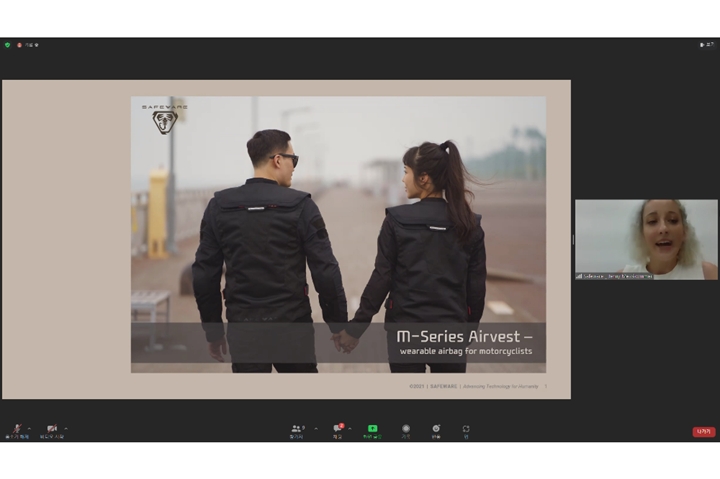Click the red Leave meeting button
The image size is (720, 479).
pos(703,432)
